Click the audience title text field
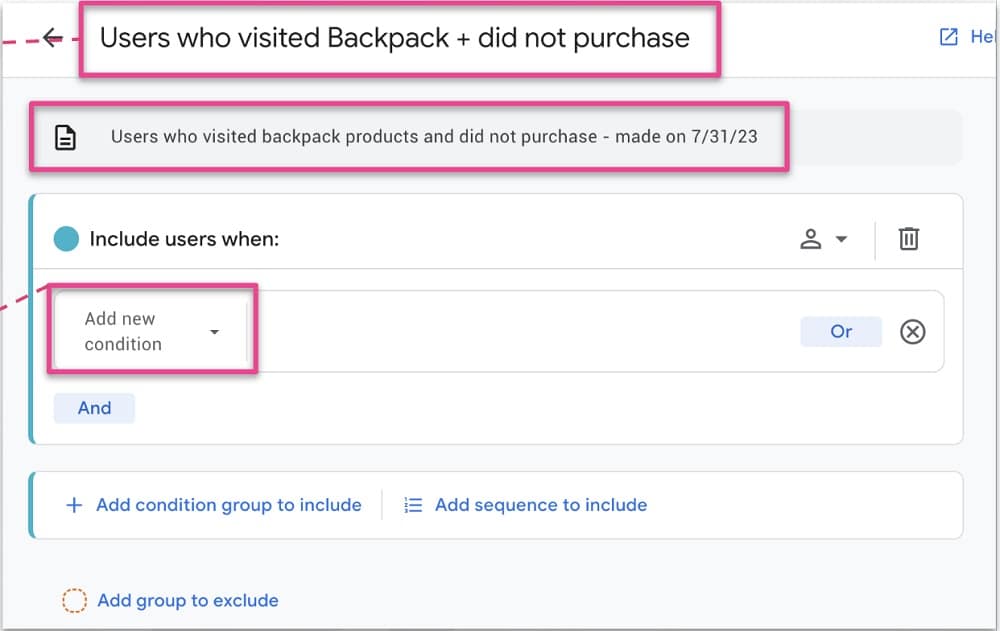 395,38
